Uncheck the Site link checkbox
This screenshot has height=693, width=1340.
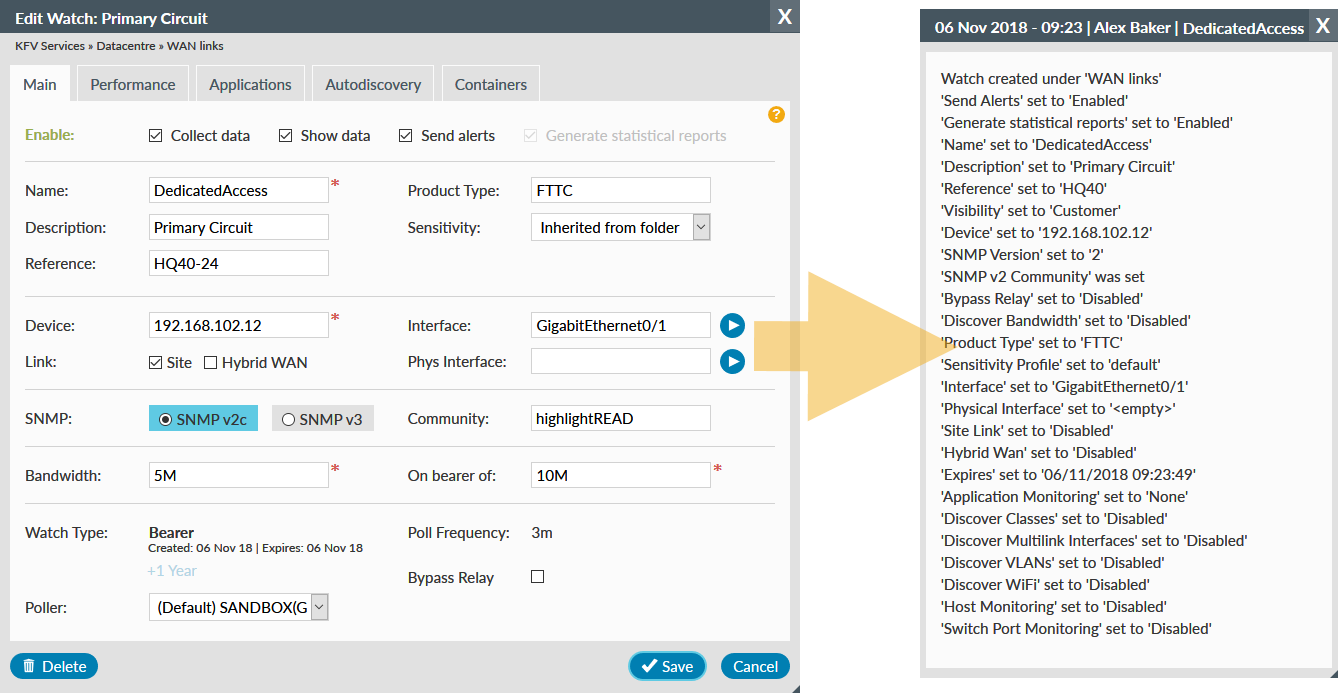(155, 362)
